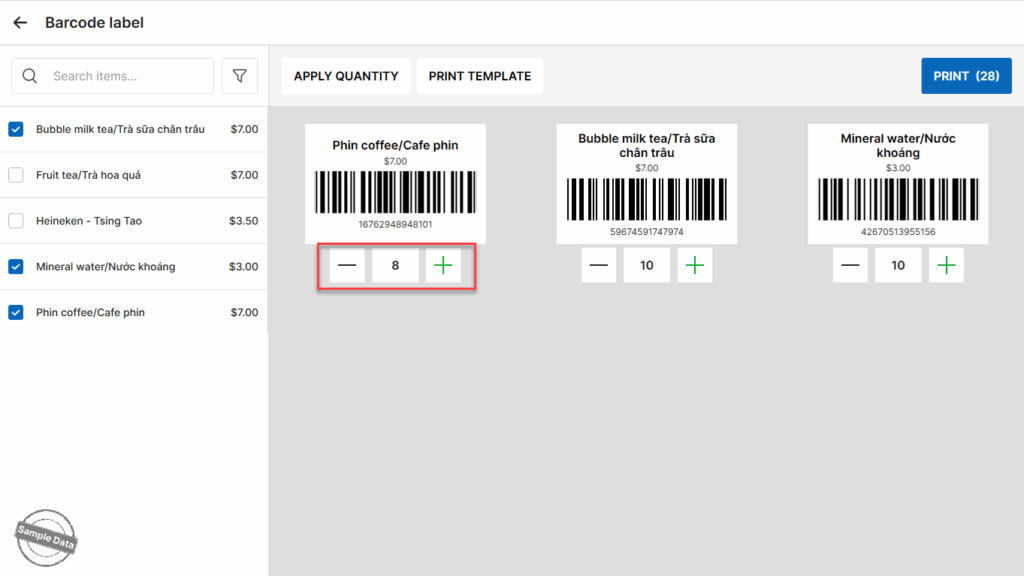The width and height of the screenshot is (1024, 576).
Task: Deselect Phin coffee checkbox in list
Action: tap(16, 313)
